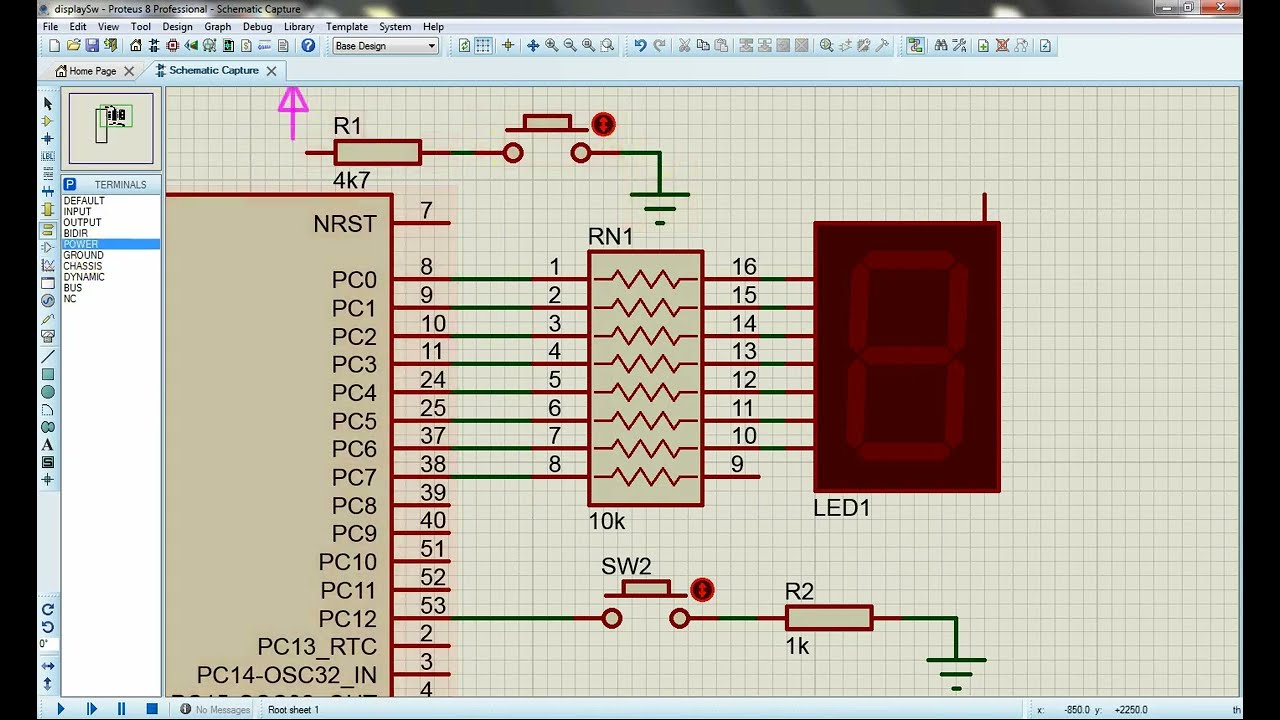Zoom in with the magnifier plus icon

click(551, 46)
